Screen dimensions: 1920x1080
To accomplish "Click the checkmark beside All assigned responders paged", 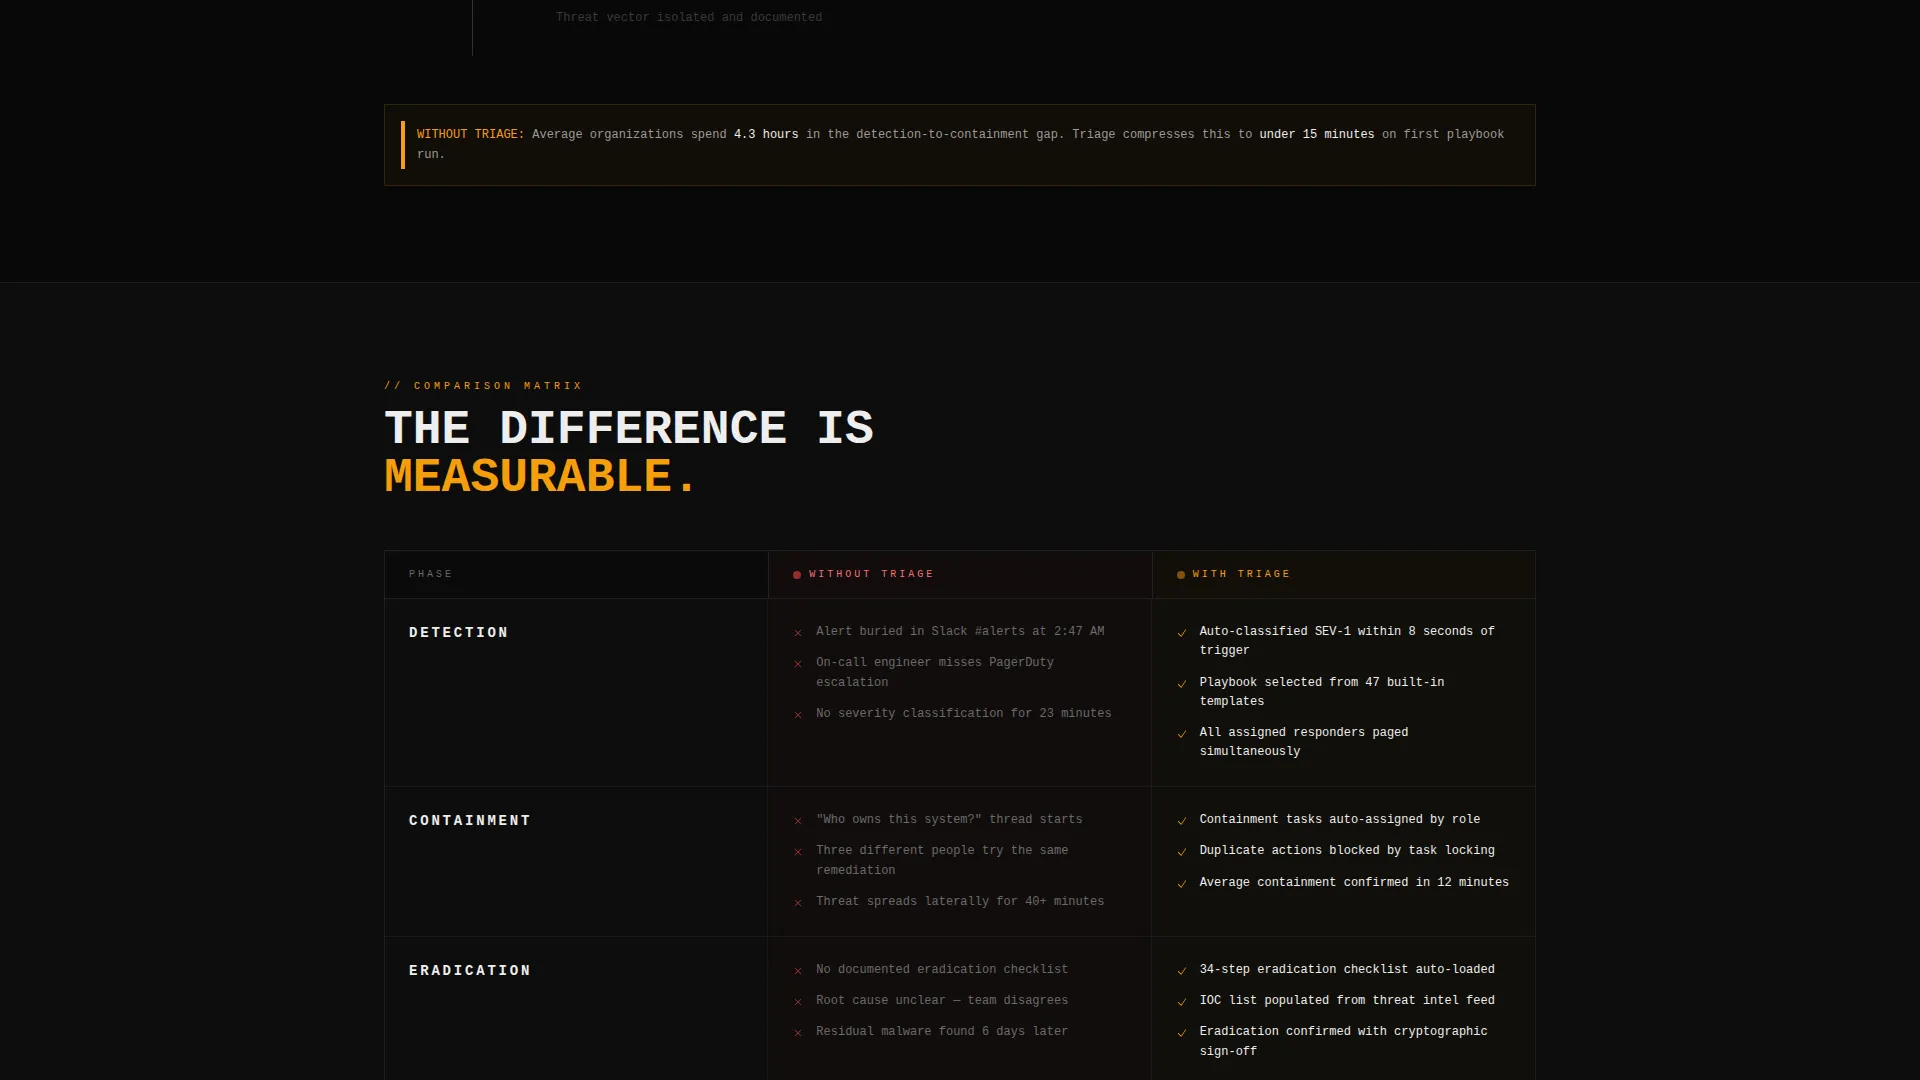I will (x=1182, y=734).
